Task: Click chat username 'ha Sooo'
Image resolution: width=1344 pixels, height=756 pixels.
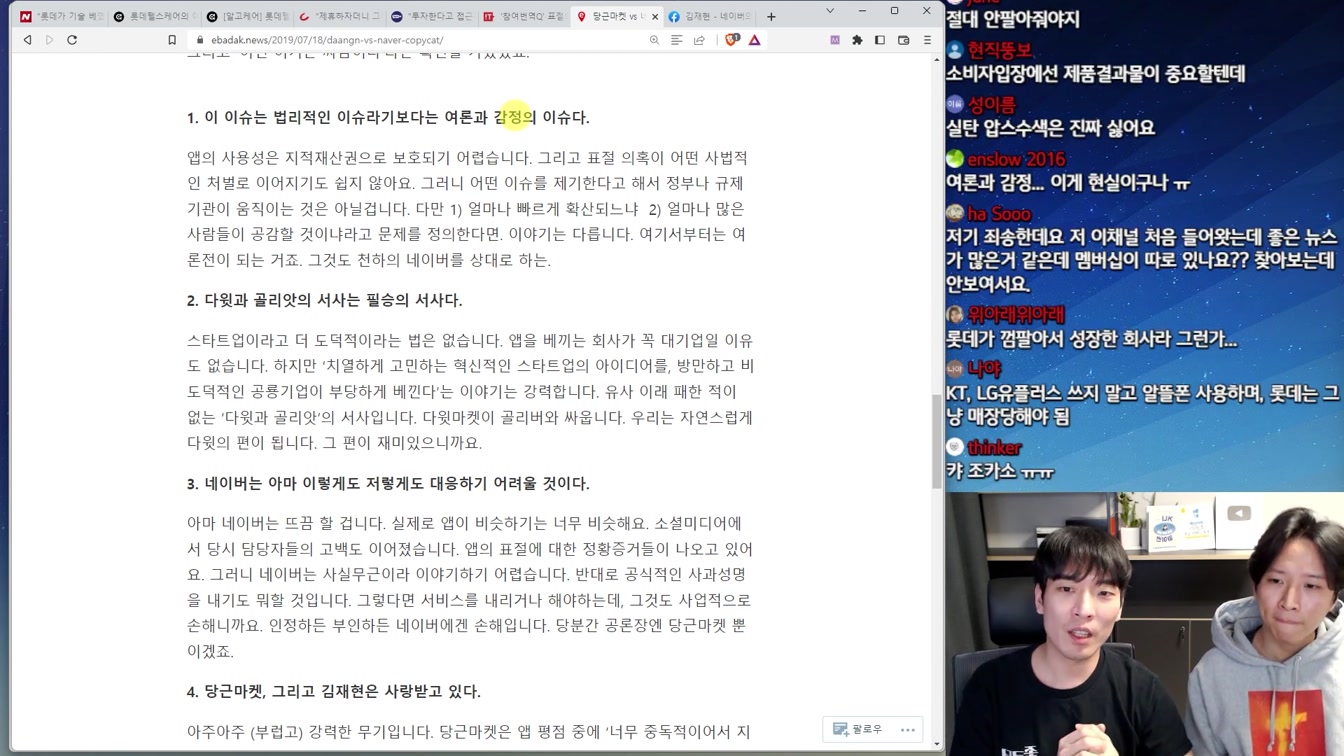Action: (999, 214)
